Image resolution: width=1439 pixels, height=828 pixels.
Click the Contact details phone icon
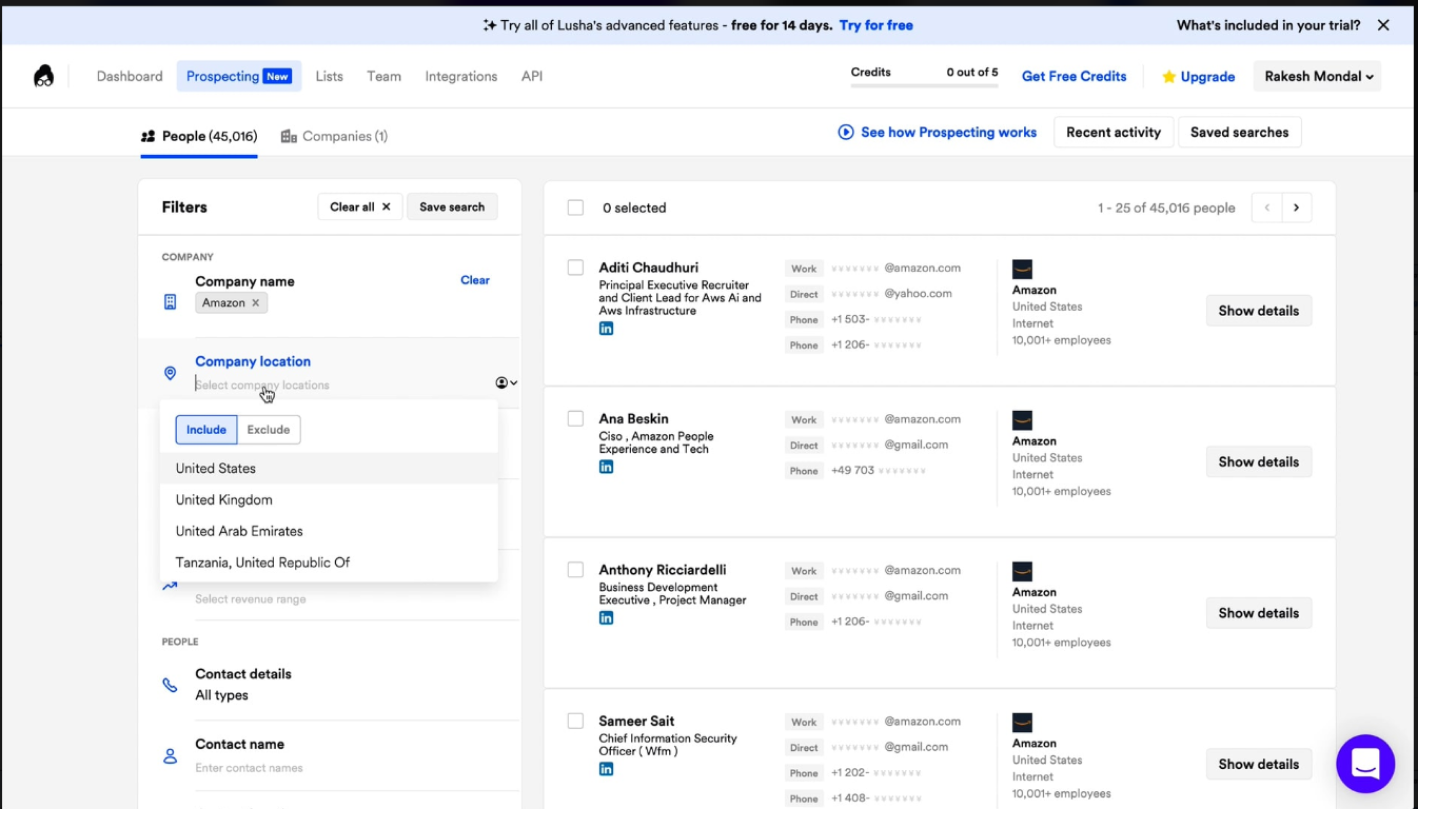tap(170, 686)
